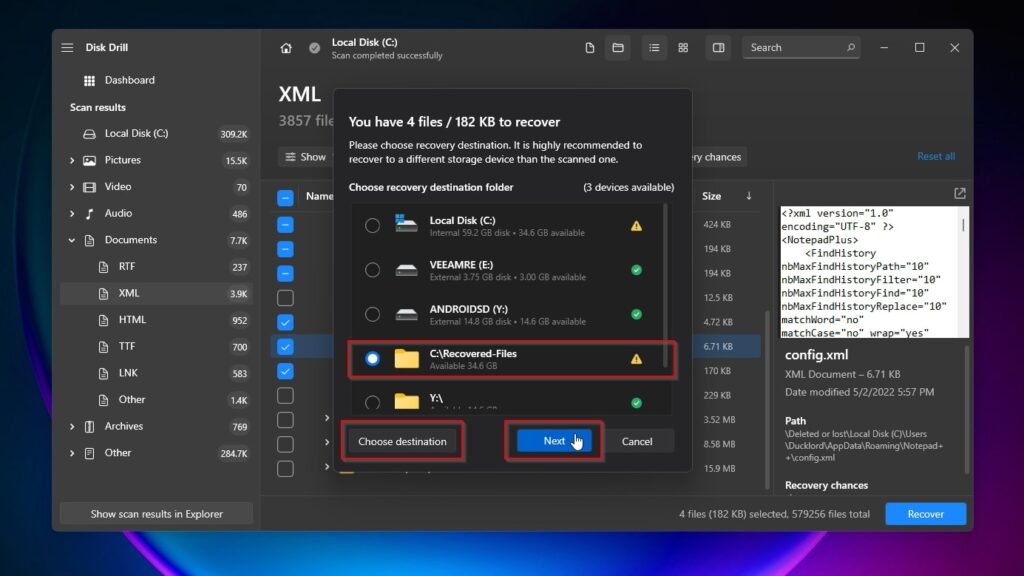
Task: Click the Pictures category icon
Action: (89, 160)
